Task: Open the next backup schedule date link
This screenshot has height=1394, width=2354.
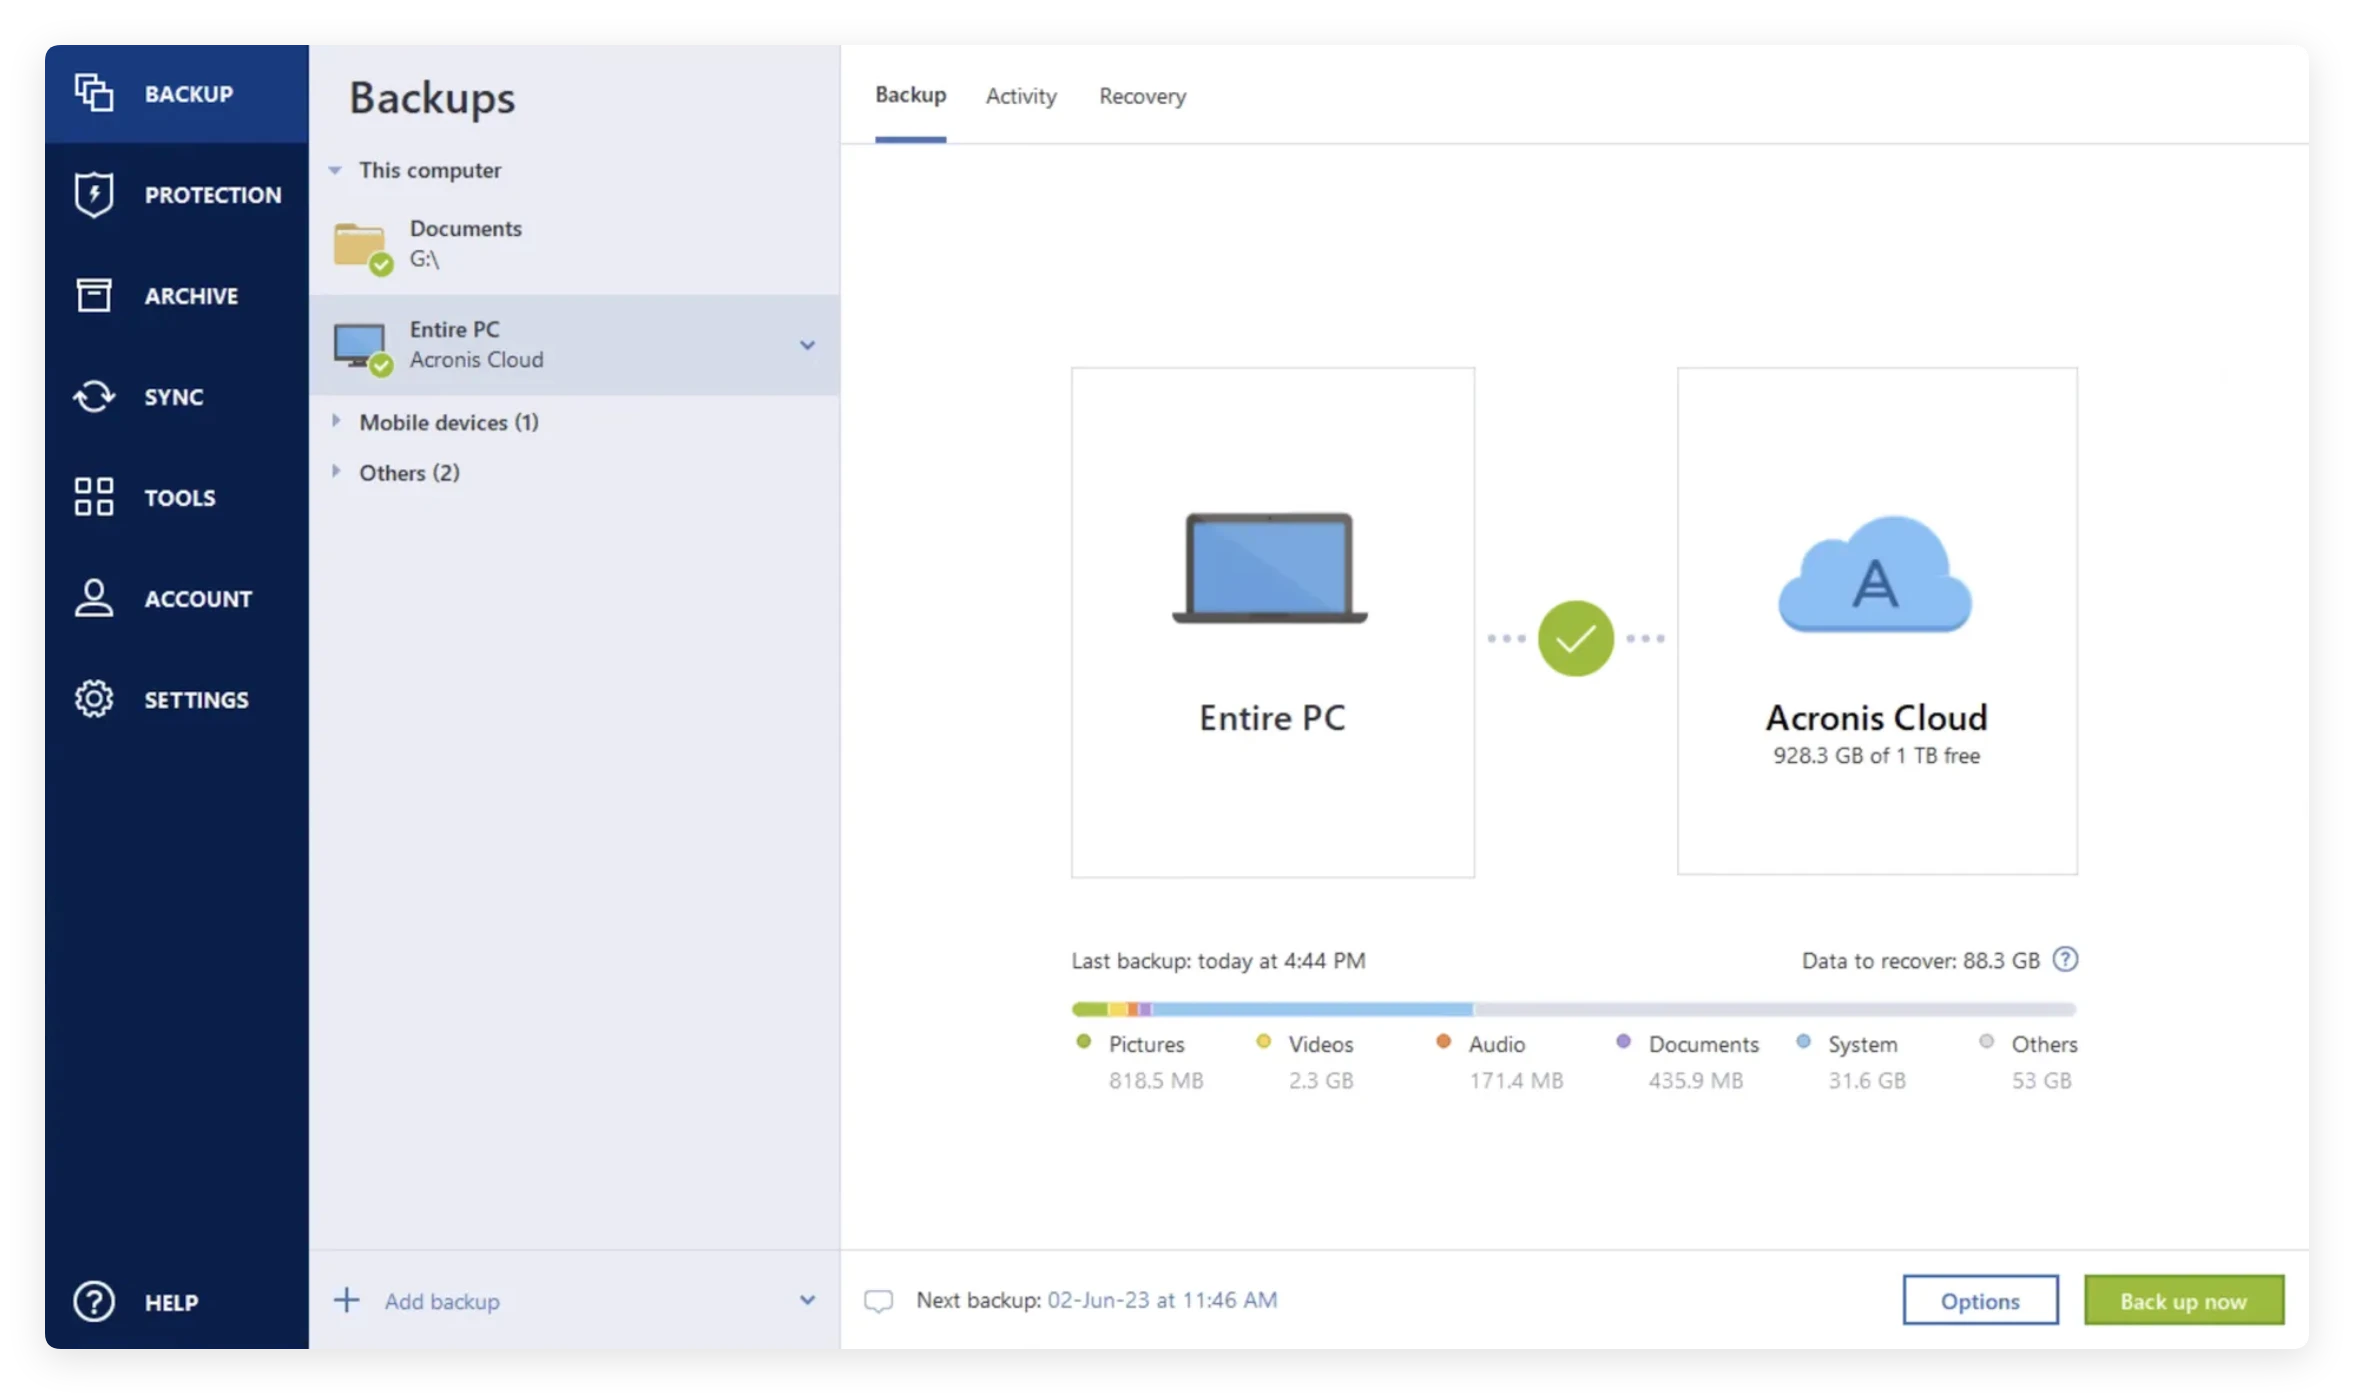Action: pos(1162,1300)
